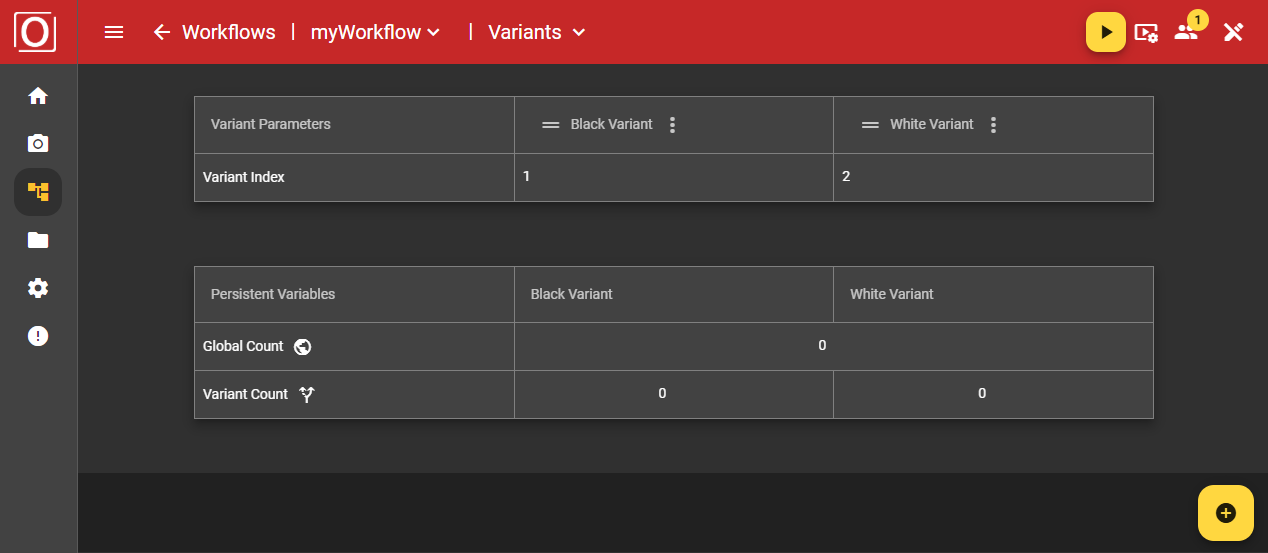Click the alert exclamation icon in sidebar
The height and width of the screenshot is (553, 1268).
pos(38,336)
